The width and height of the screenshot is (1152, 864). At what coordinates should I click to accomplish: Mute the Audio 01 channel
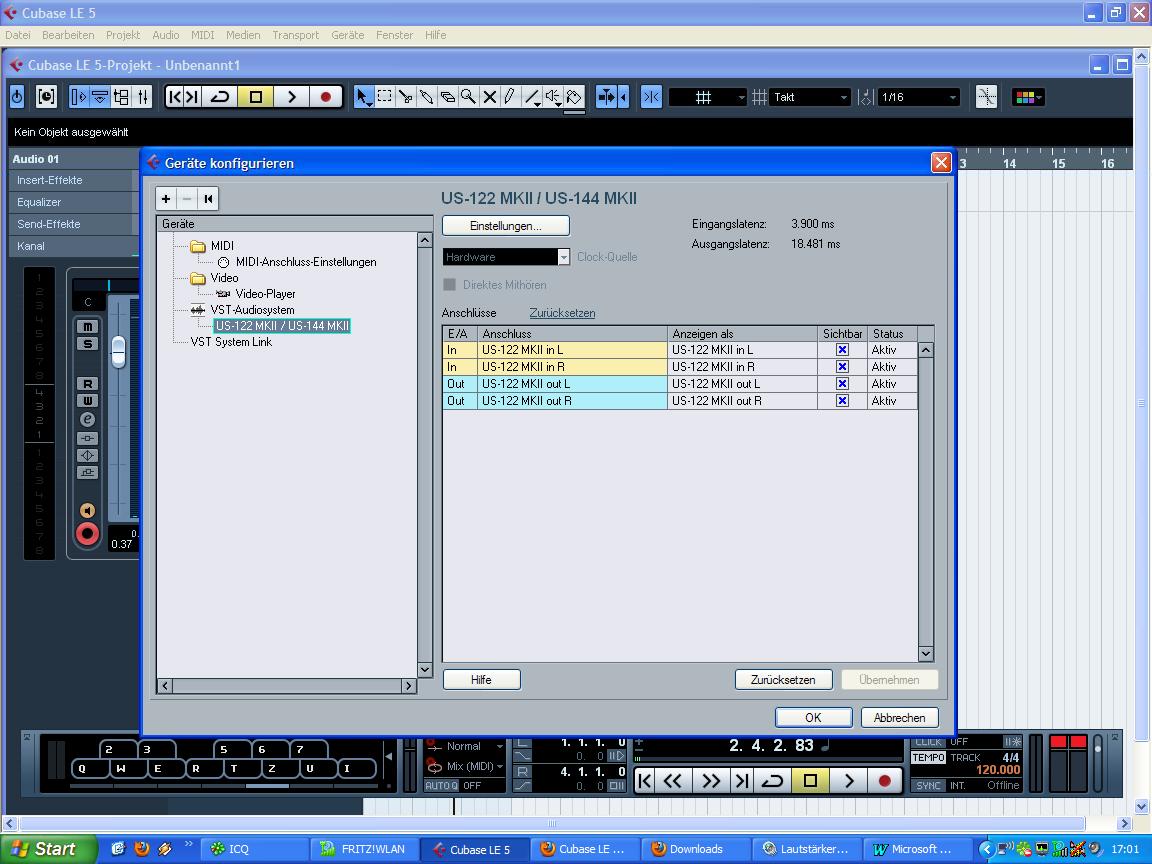(87, 326)
